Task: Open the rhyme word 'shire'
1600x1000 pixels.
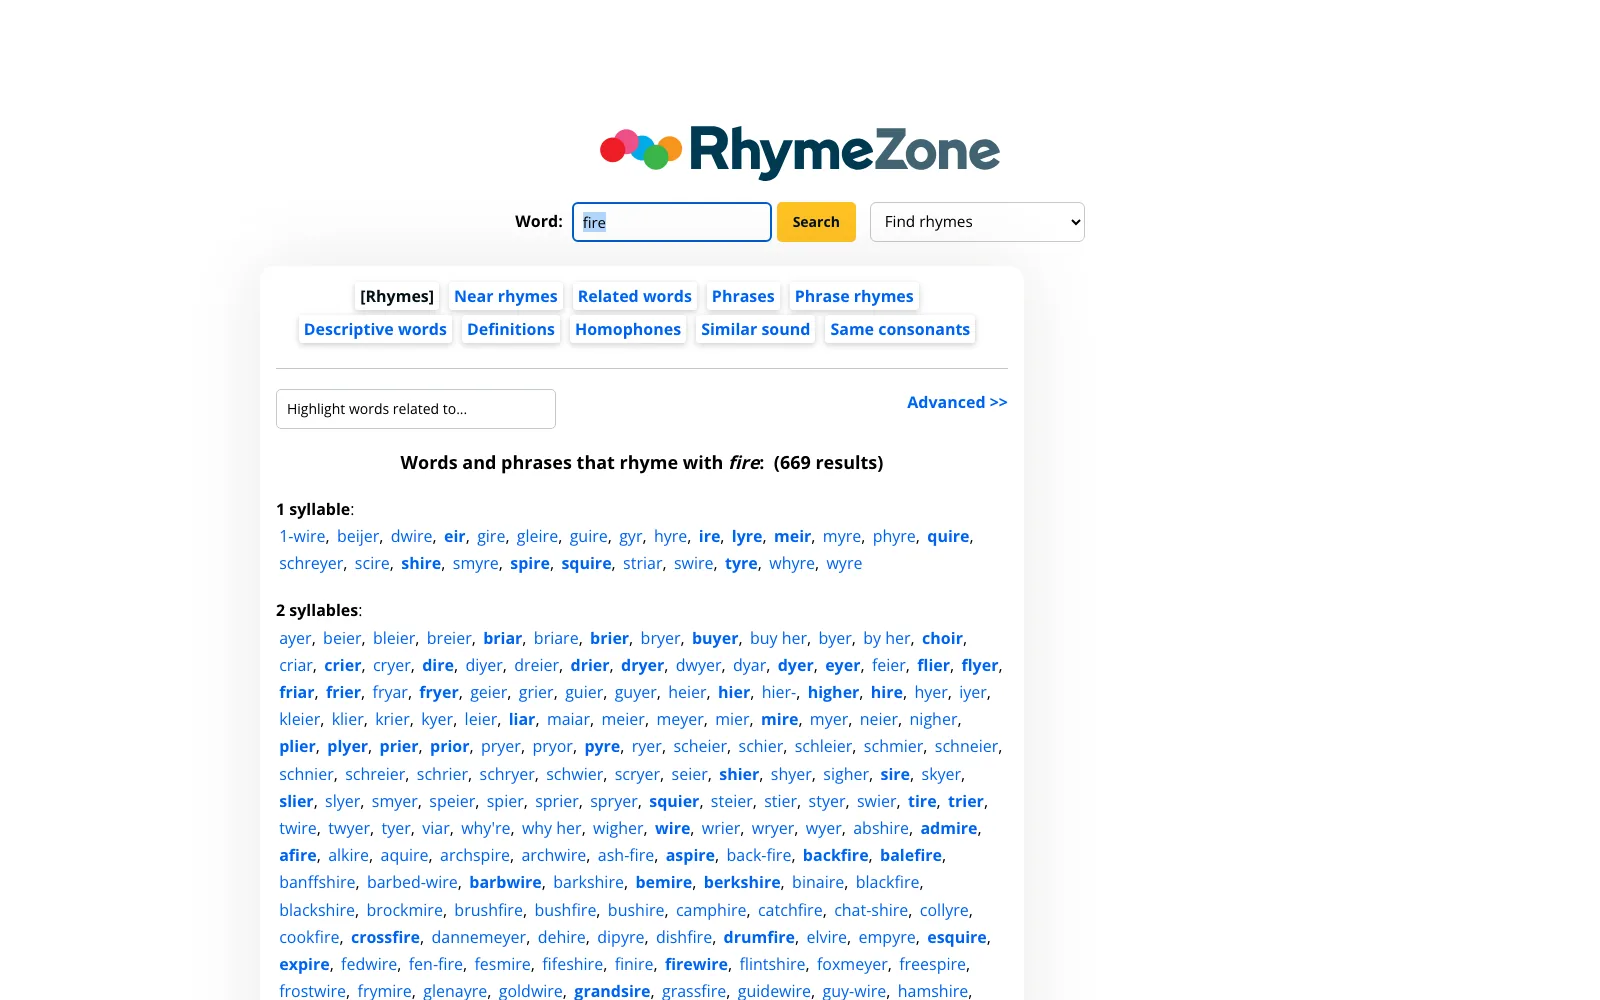Action: tap(421, 564)
